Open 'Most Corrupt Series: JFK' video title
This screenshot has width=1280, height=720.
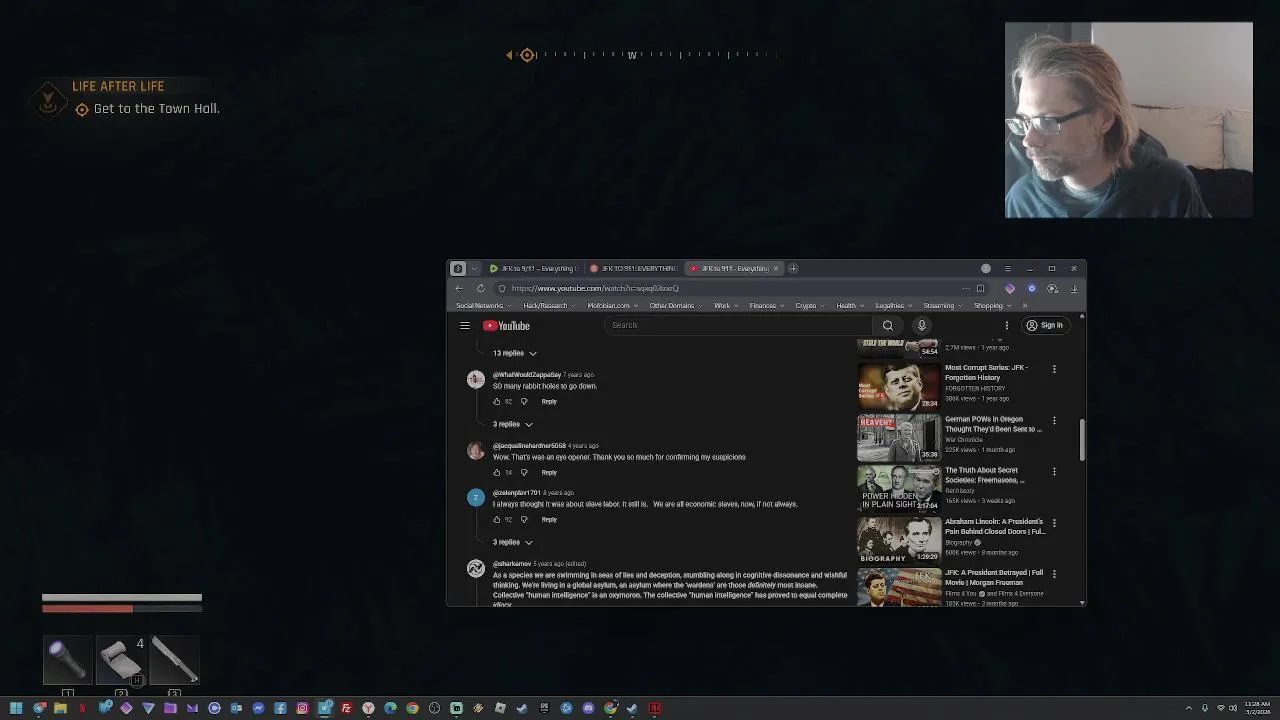pos(986,372)
